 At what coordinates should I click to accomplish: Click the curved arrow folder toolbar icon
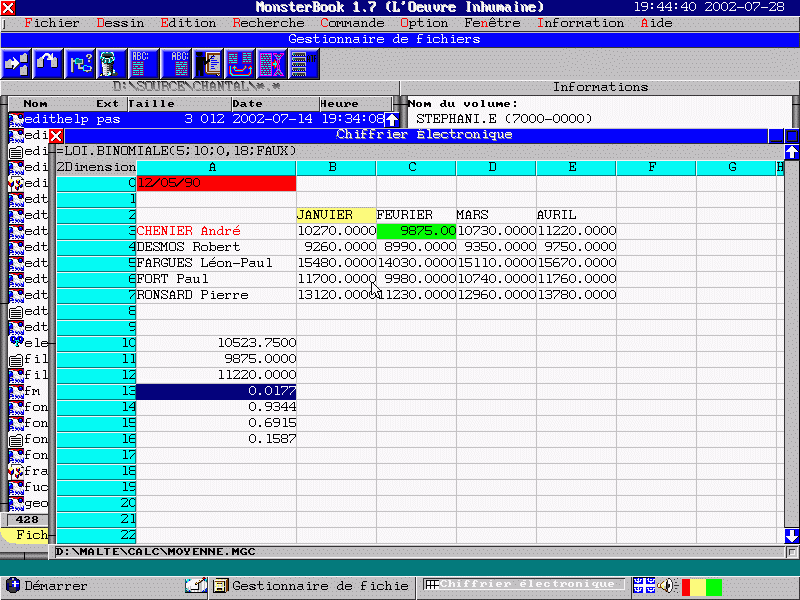48,64
